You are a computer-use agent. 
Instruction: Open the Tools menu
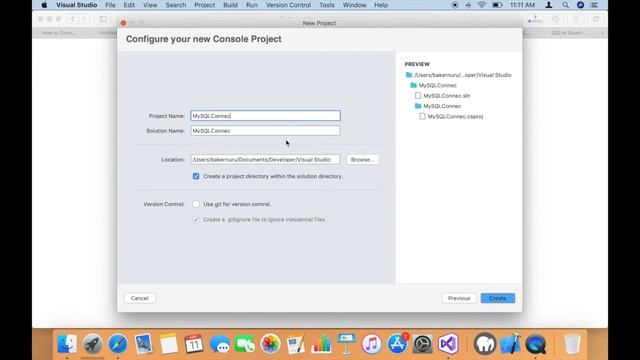[x=327, y=5]
